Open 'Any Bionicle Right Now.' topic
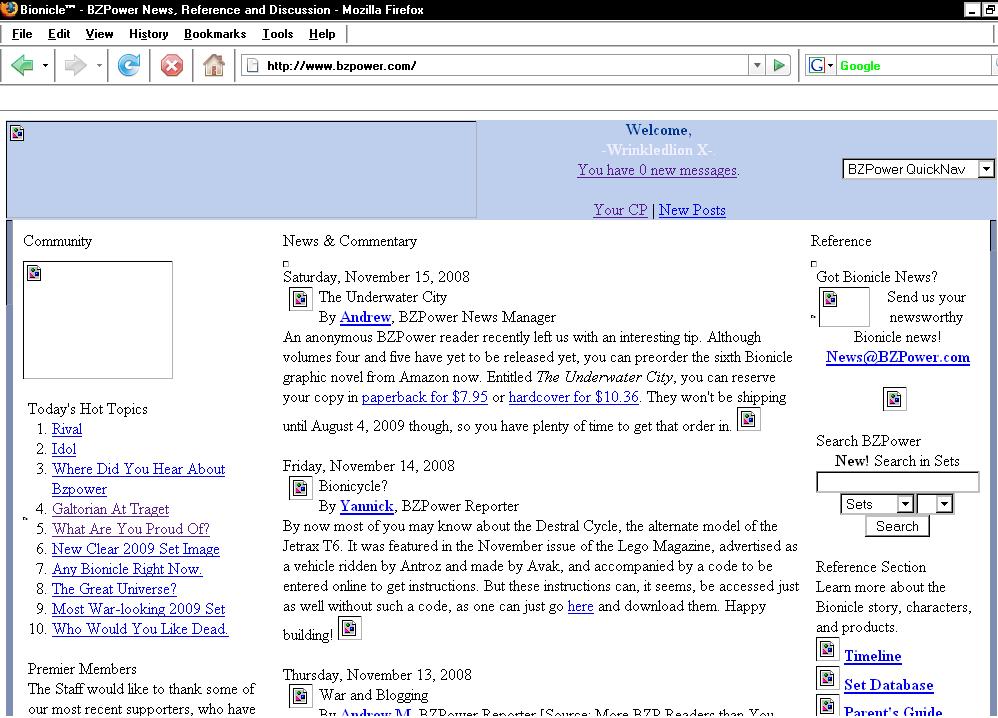This screenshot has width=998, height=718. click(127, 569)
